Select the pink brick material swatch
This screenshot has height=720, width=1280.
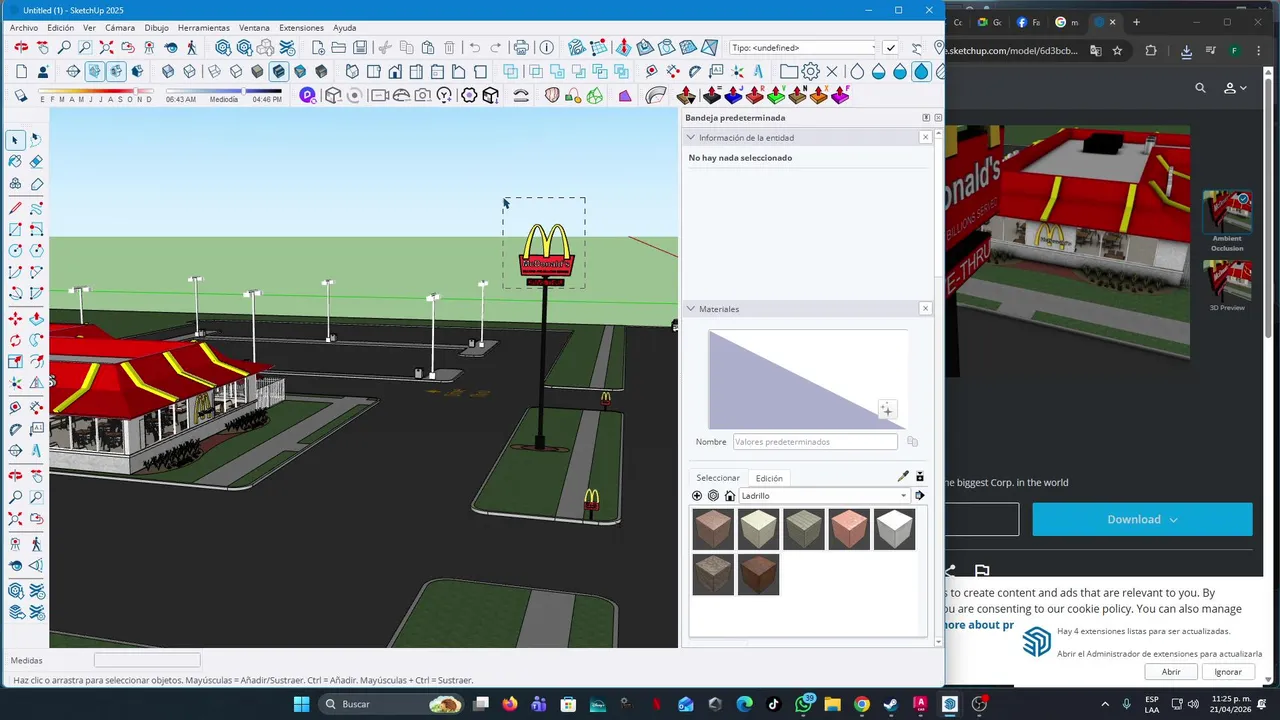(849, 529)
